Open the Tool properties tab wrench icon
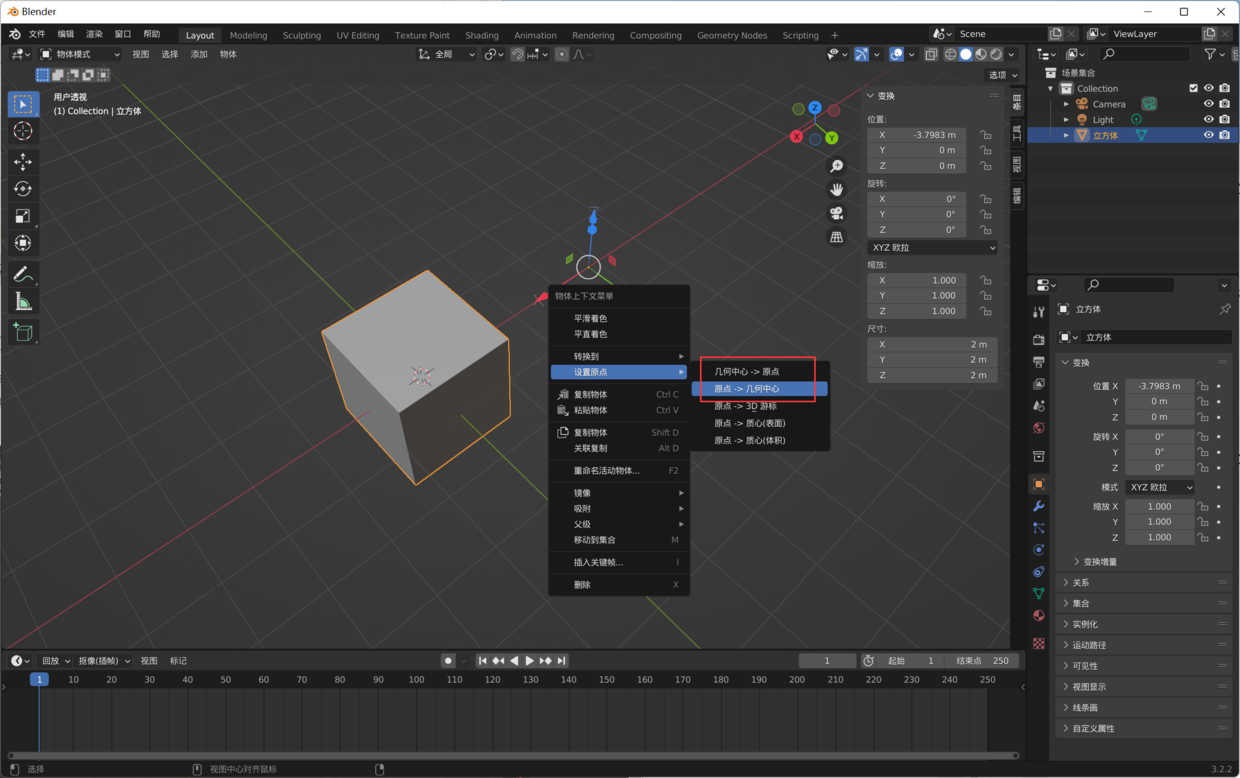 pyautogui.click(x=1039, y=312)
